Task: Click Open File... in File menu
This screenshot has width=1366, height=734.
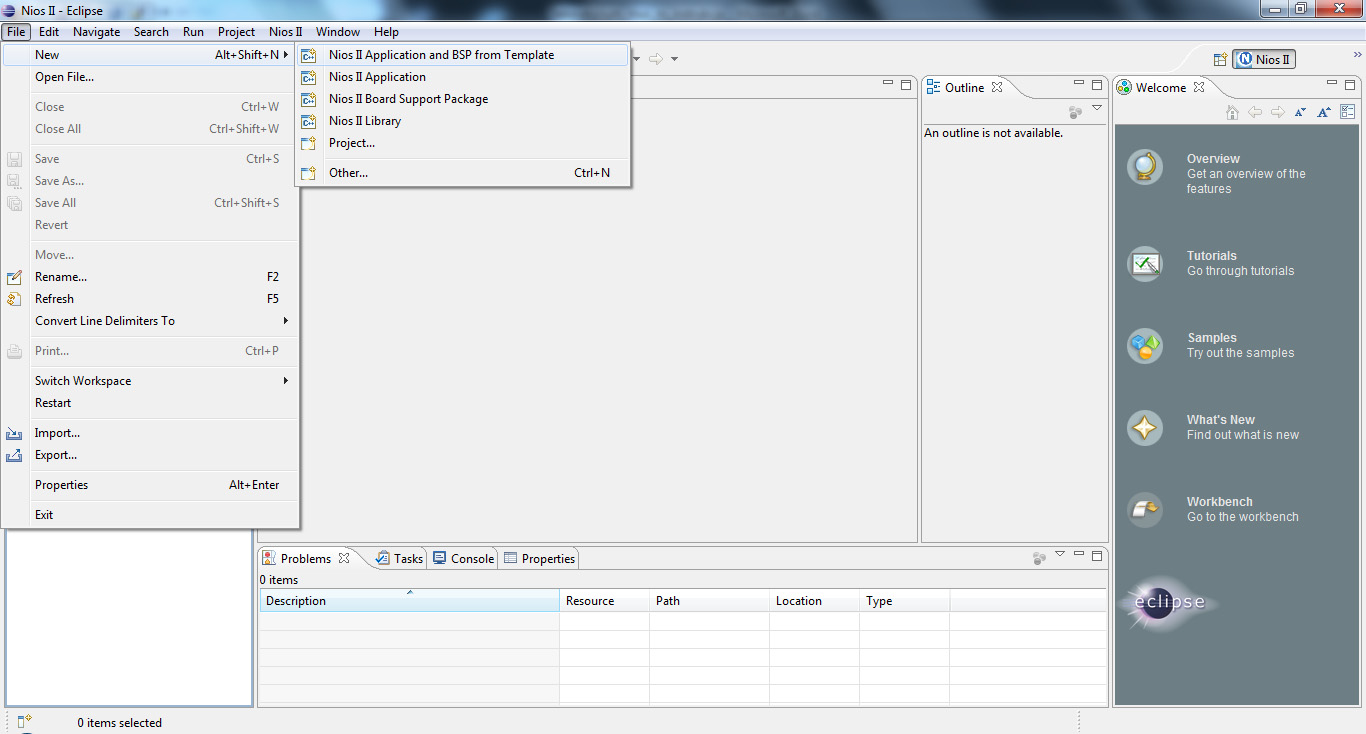Action: tap(151, 77)
